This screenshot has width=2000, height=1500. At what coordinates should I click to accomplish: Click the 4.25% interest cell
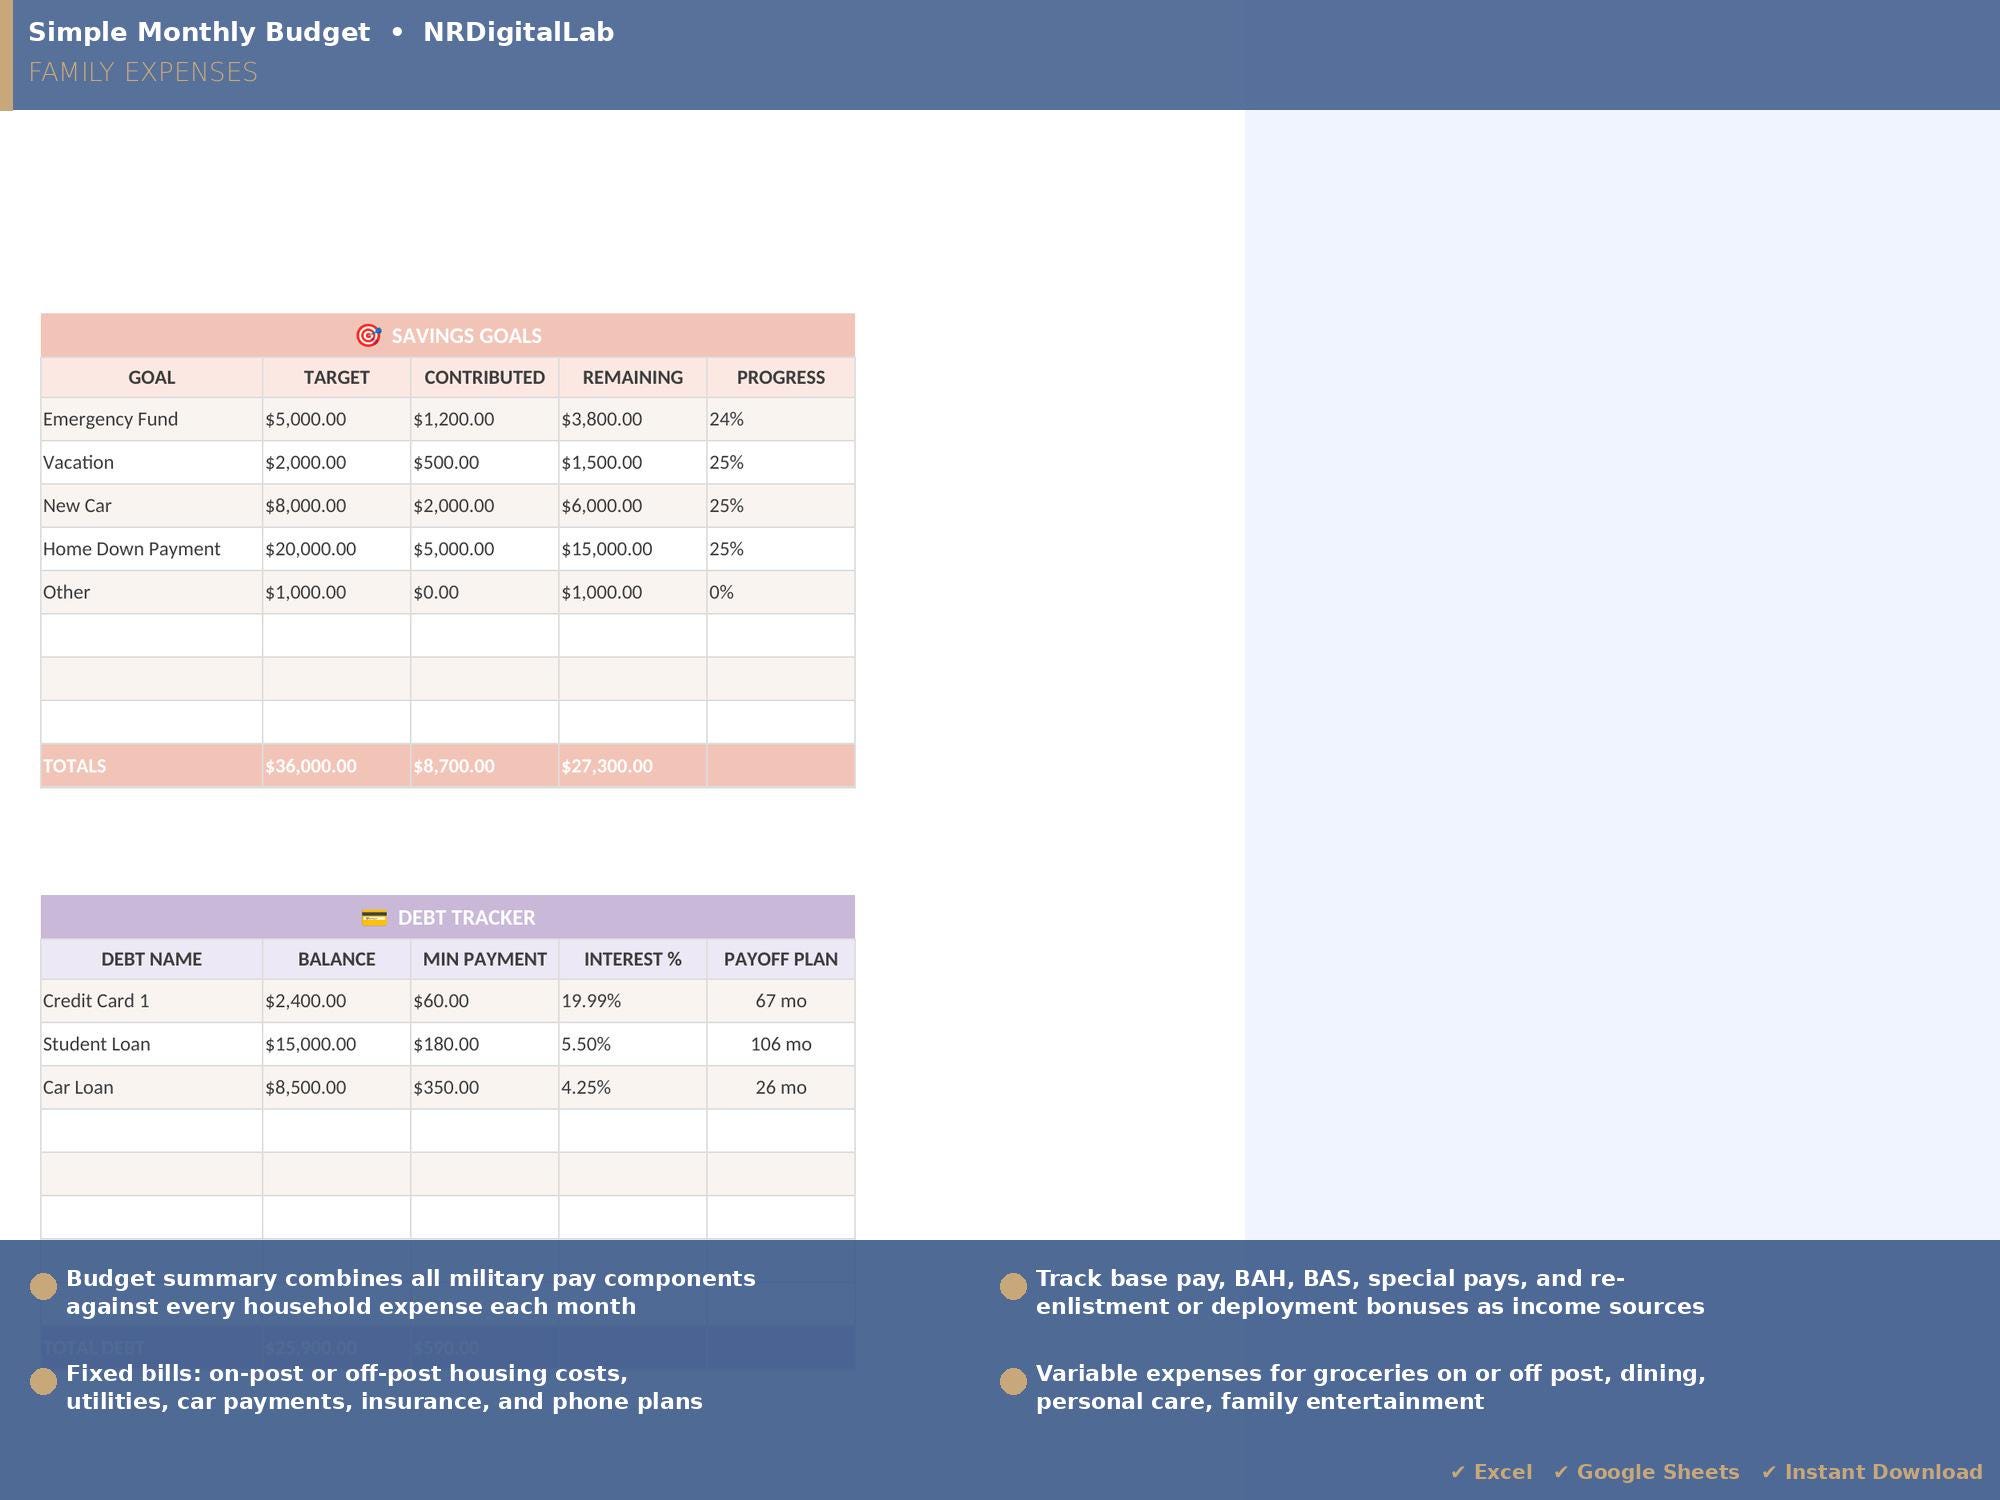click(x=633, y=1087)
